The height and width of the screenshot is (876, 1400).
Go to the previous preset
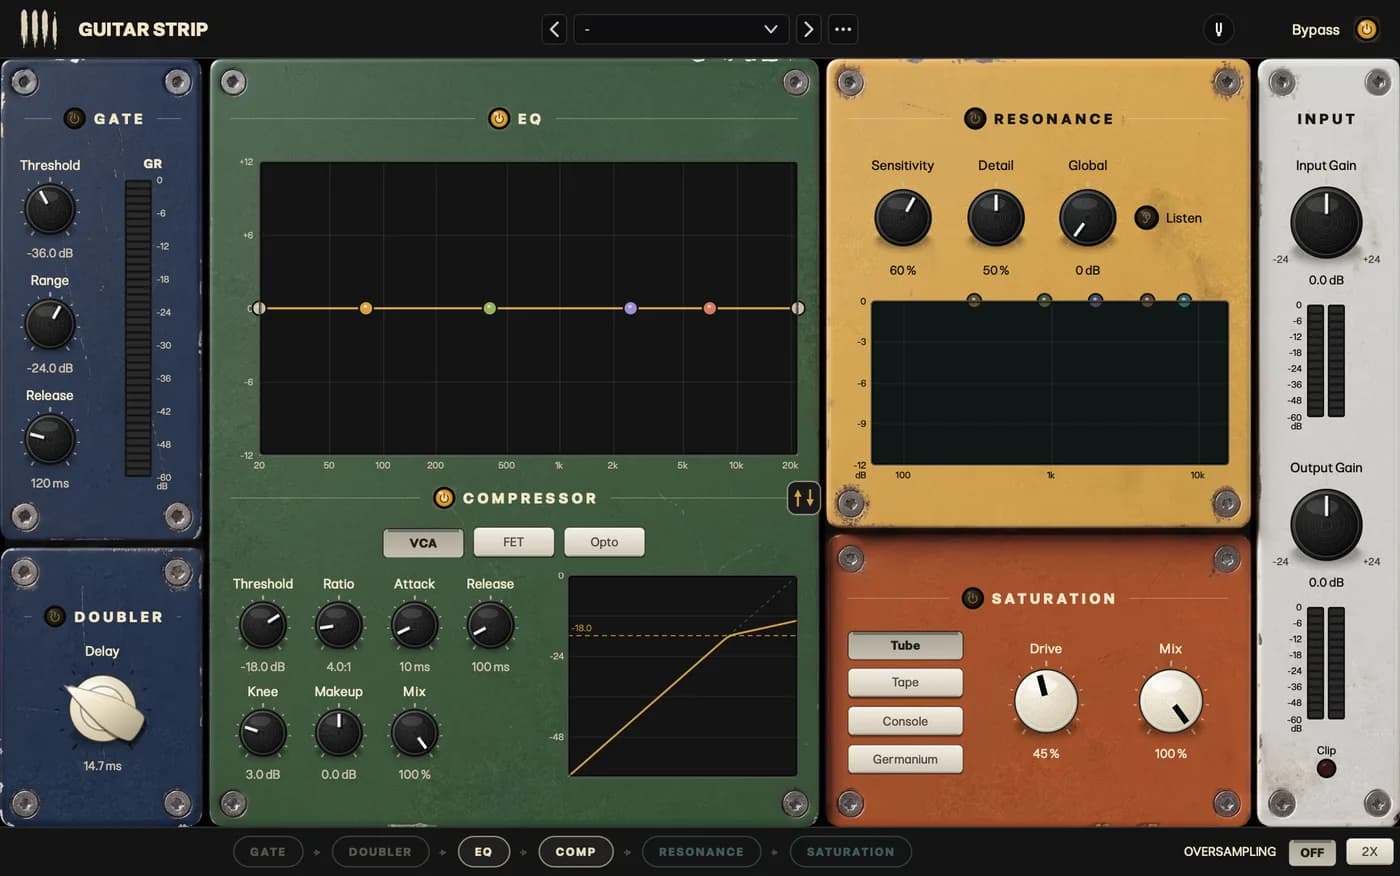click(x=555, y=29)
